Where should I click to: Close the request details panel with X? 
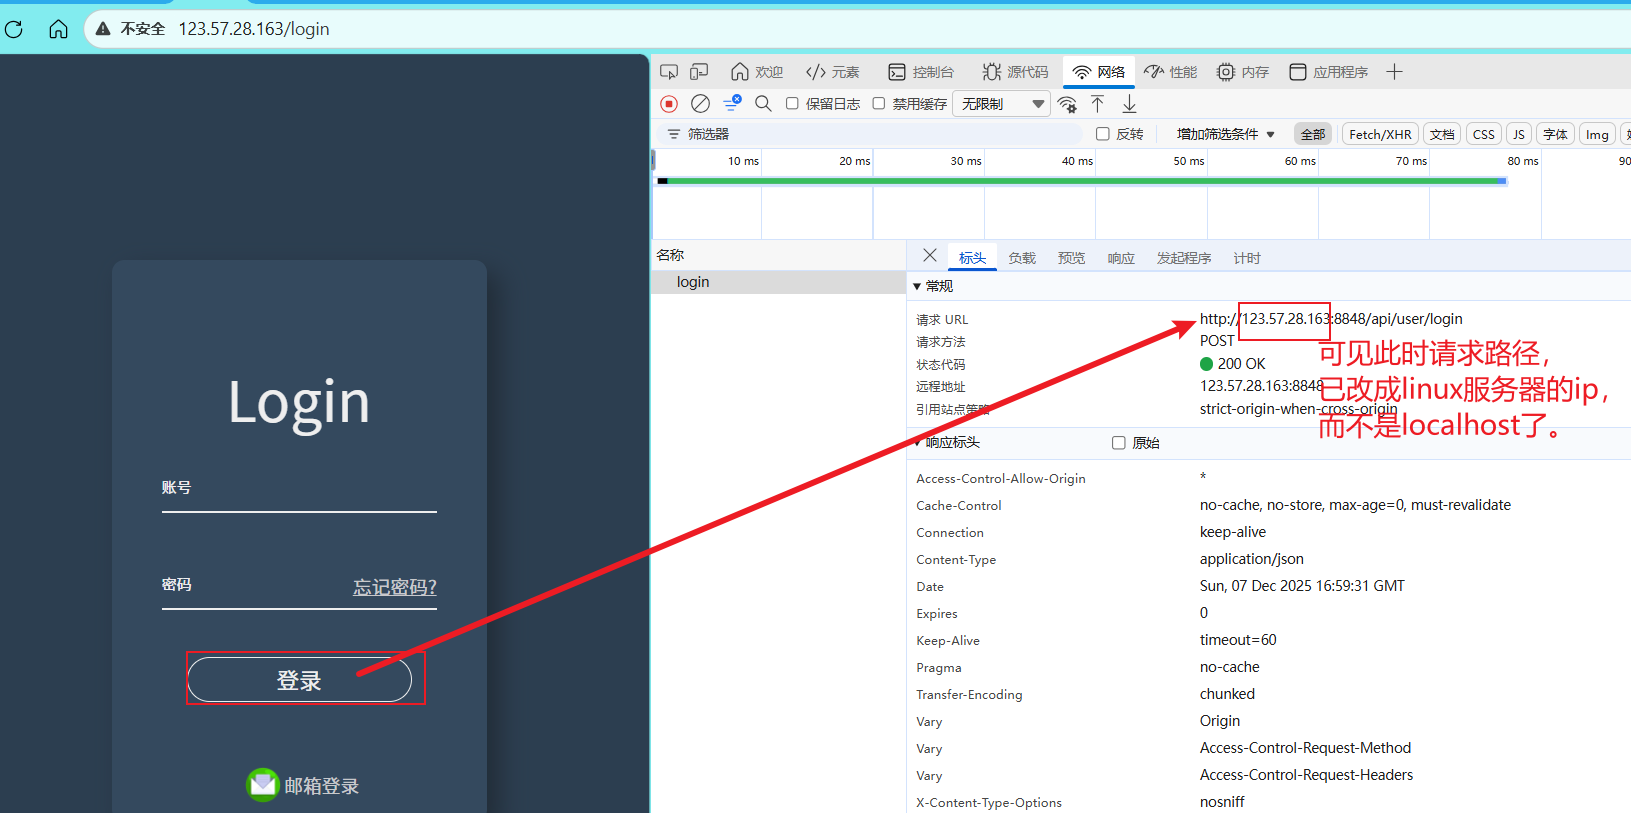click(930, 255)
